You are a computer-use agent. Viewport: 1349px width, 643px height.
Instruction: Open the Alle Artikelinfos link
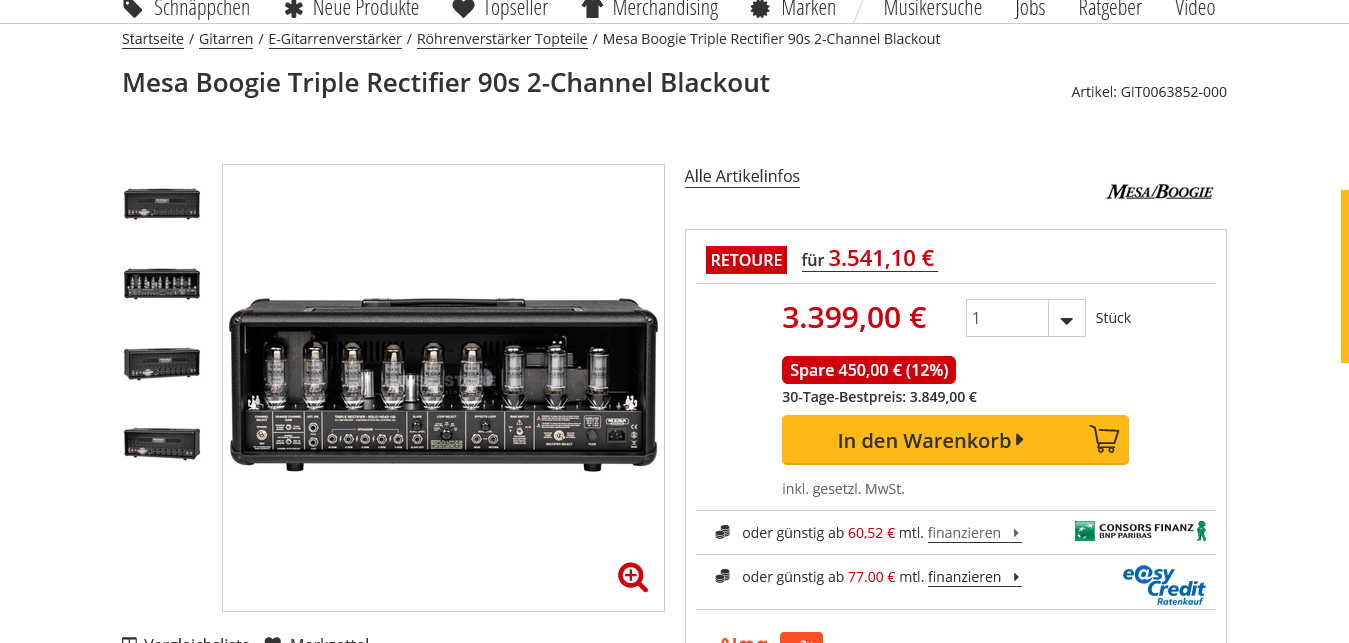pyautogui.click(x=742, y=177)
